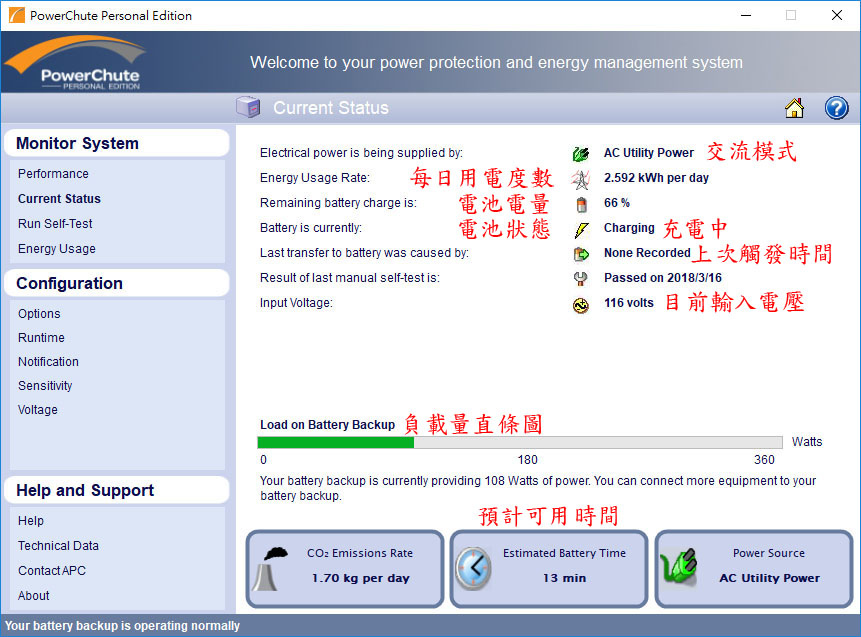Click the self-test result stethoscope icon
861x637 pixels.
580,279
